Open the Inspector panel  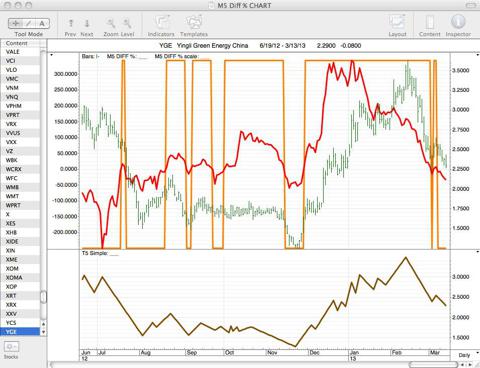coord(458,22)
